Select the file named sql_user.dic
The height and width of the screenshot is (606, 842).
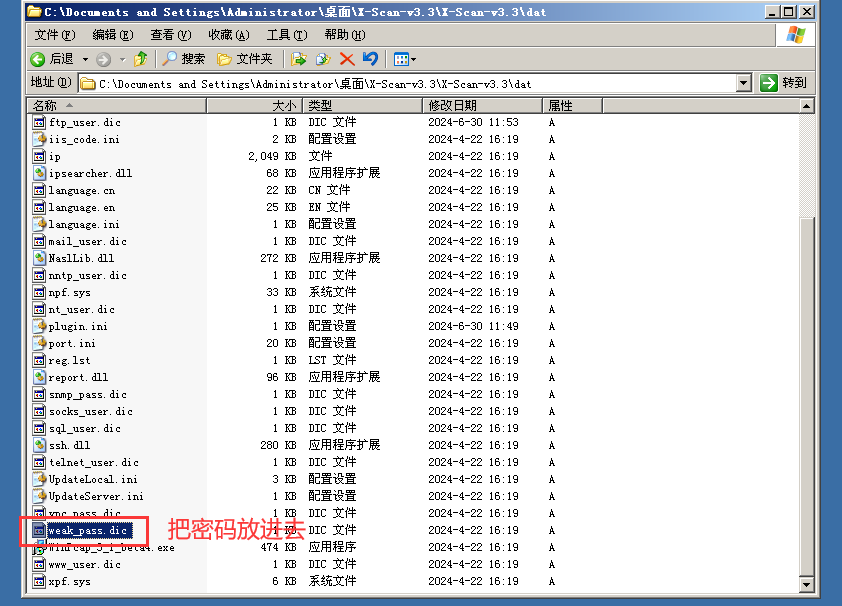(x=85, y=428)
